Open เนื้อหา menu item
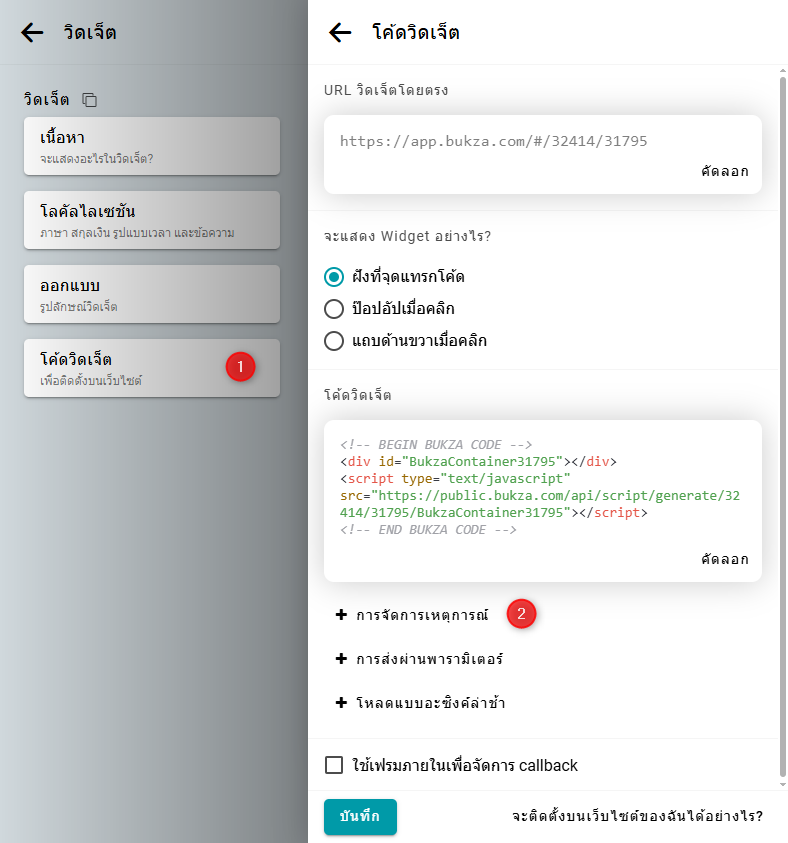788x843 pixels. (x=151, y=146)
